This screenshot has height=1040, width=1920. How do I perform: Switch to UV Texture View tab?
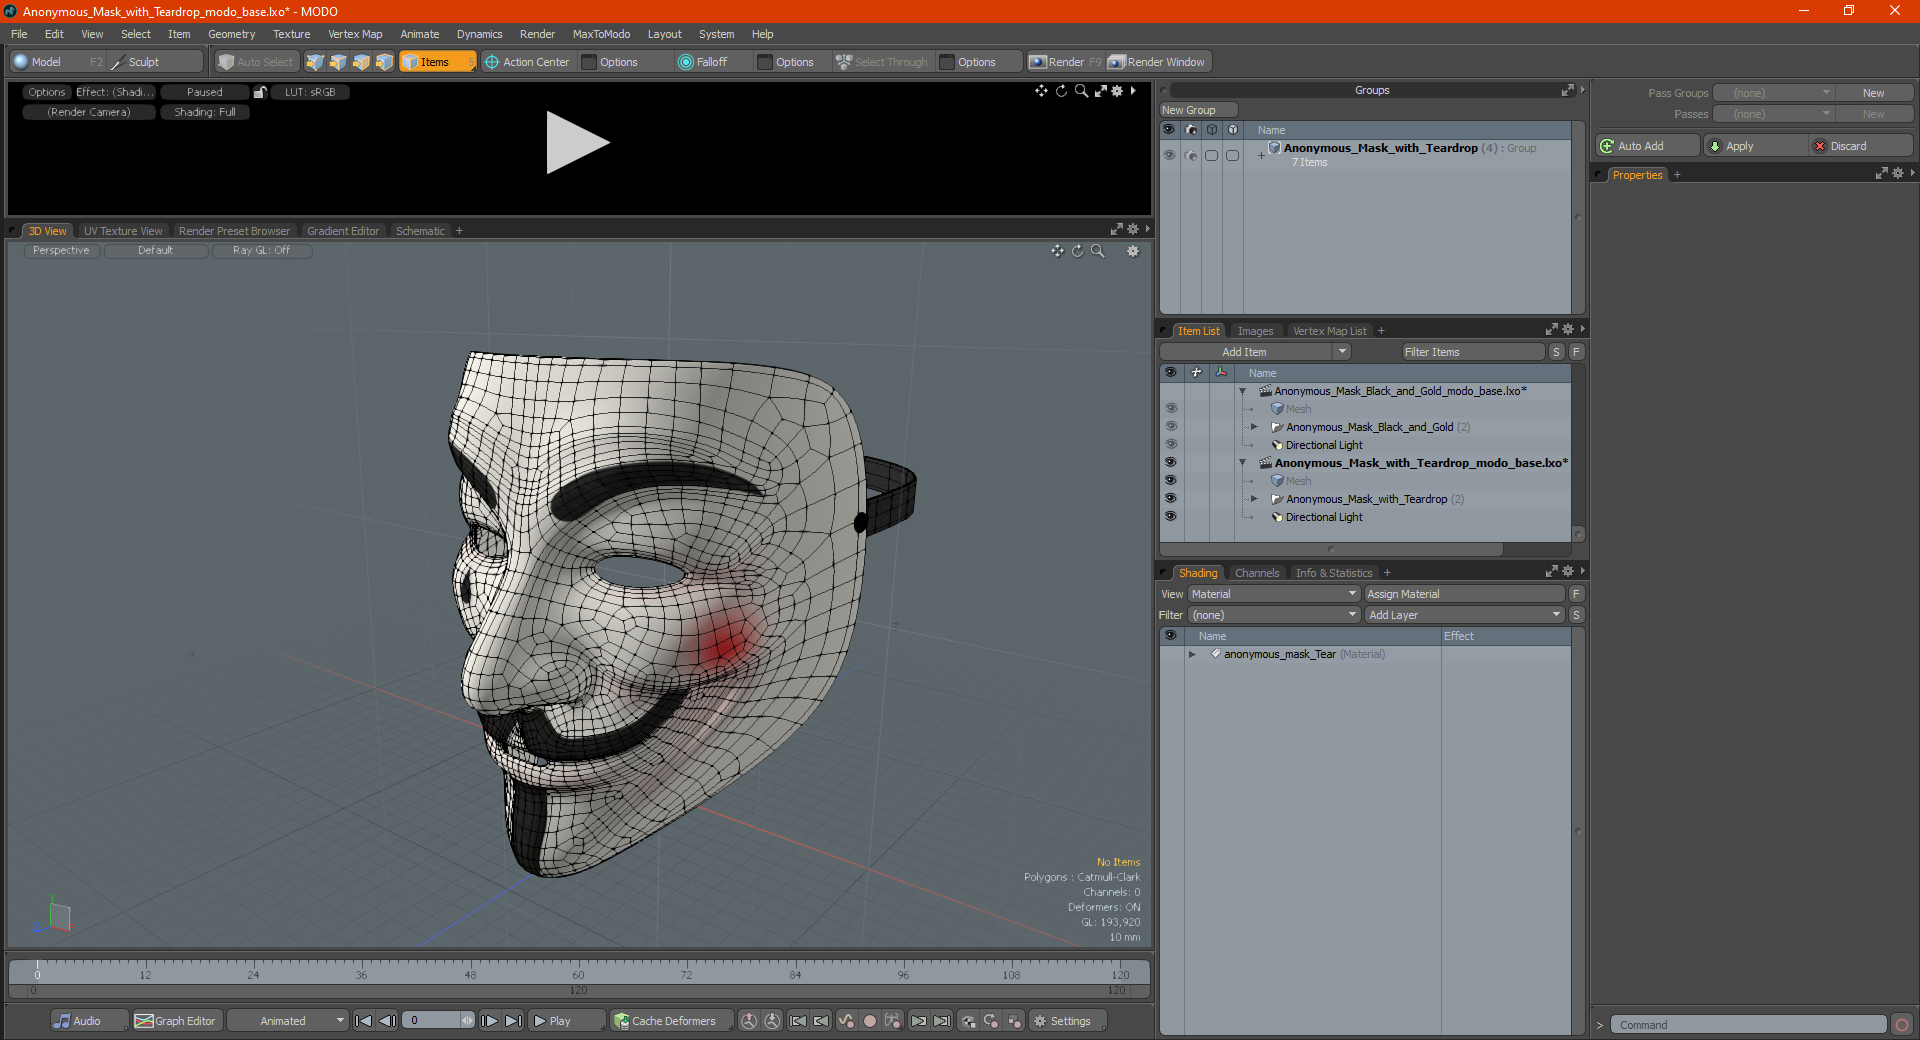tap(123, 231)
